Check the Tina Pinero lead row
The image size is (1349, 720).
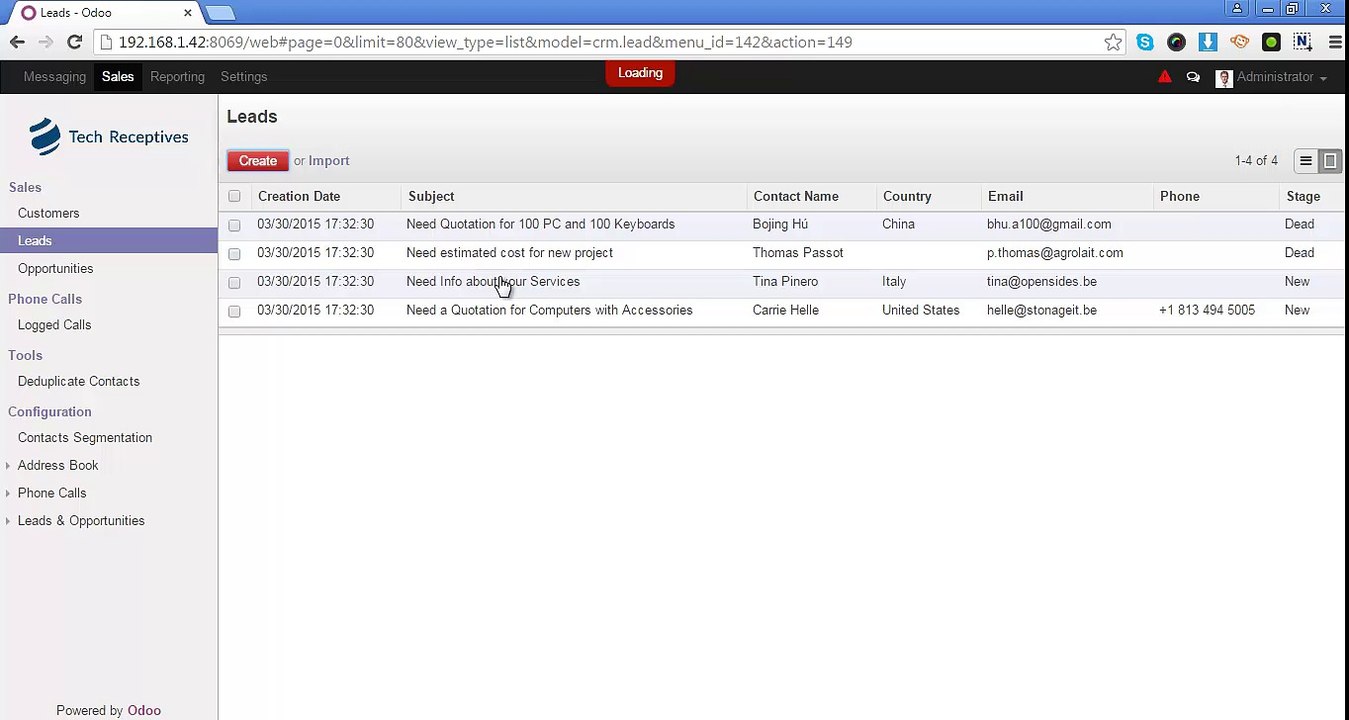pos(234,283)
